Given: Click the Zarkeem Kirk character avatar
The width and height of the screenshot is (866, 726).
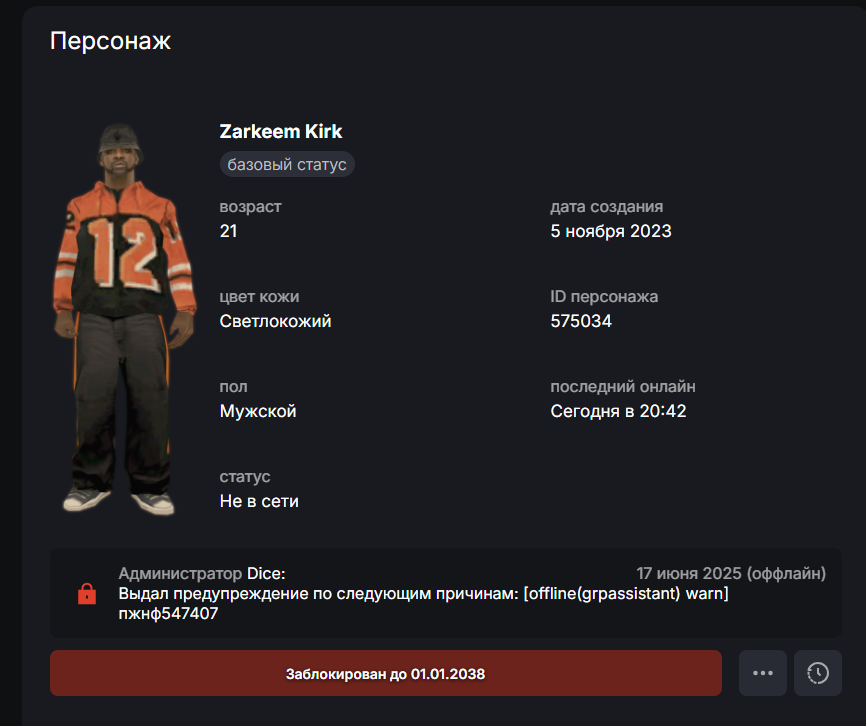Looking at the screenshot, I should pyautogui.click(x=124, y=319).
